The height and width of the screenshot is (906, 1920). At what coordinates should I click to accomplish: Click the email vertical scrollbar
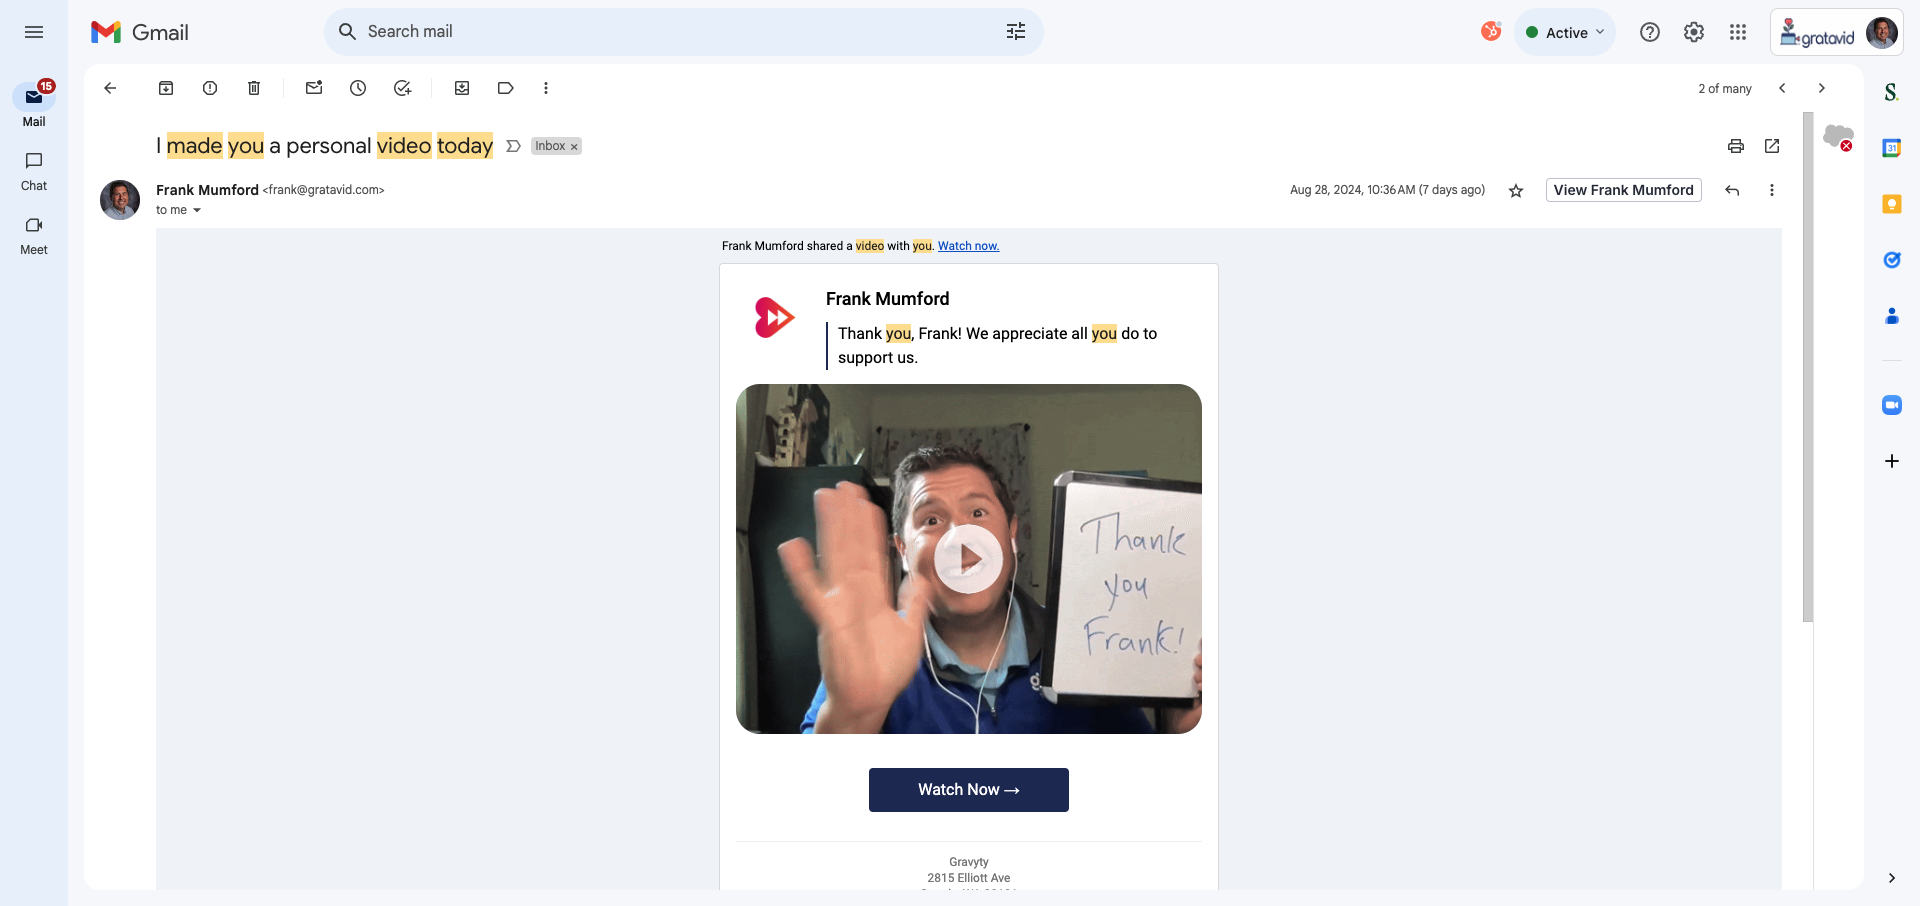pyautogui.click(x=1808, y=367)
